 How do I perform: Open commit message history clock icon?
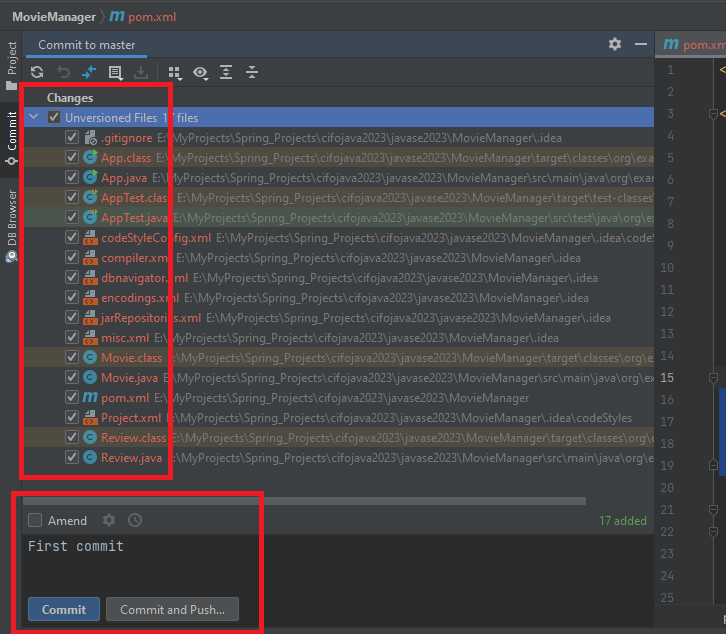135,520
